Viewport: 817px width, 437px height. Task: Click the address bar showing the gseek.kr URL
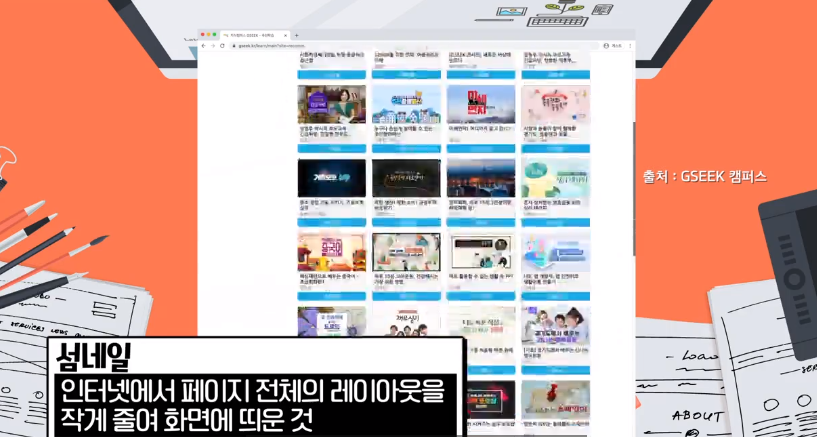pos(414,46)
